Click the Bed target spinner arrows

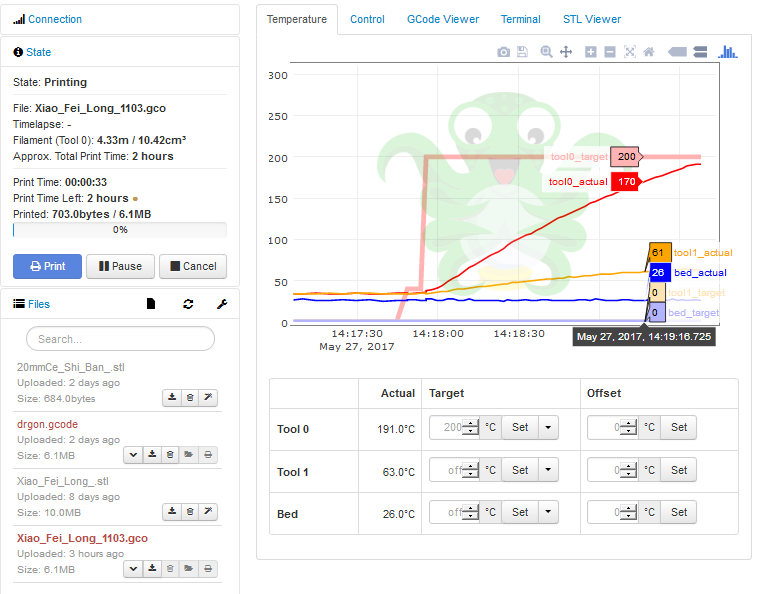click(470, 512)
